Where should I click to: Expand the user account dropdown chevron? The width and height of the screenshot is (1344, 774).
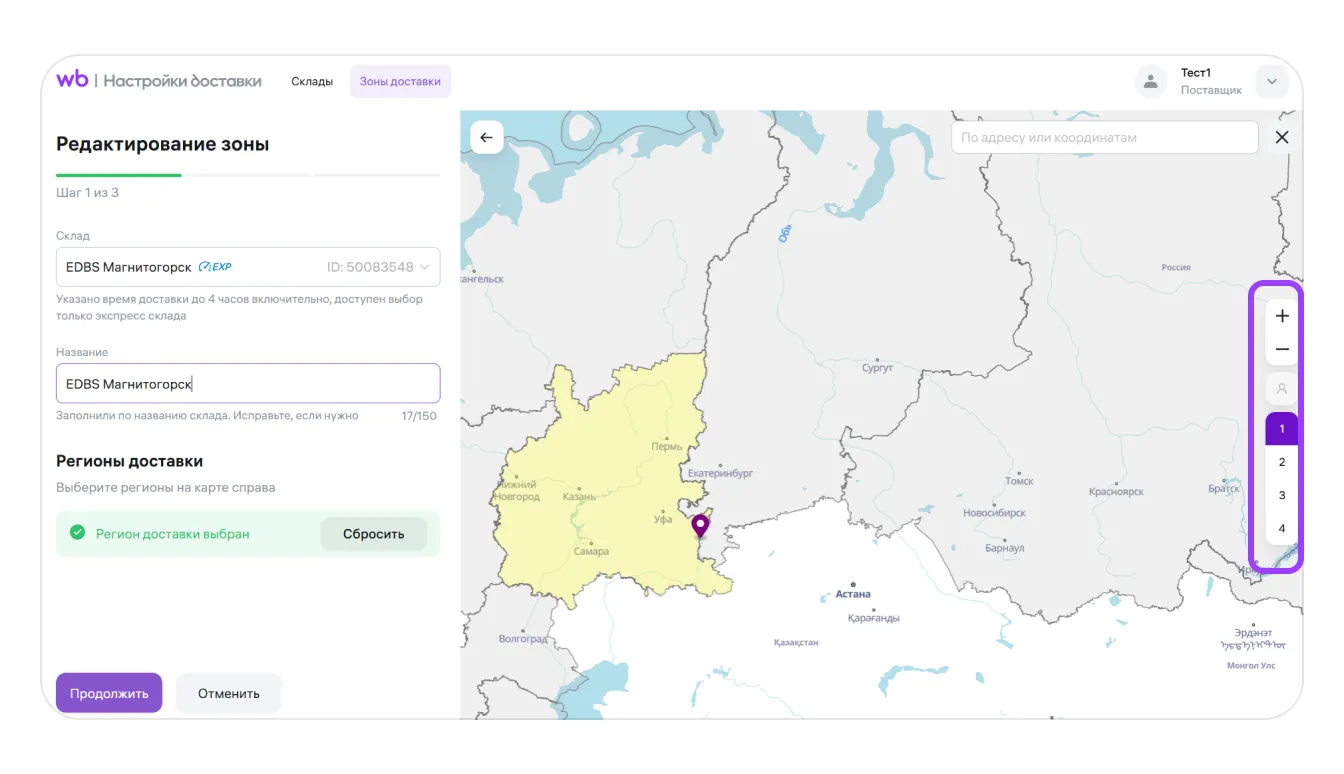tap(1272, 82)
